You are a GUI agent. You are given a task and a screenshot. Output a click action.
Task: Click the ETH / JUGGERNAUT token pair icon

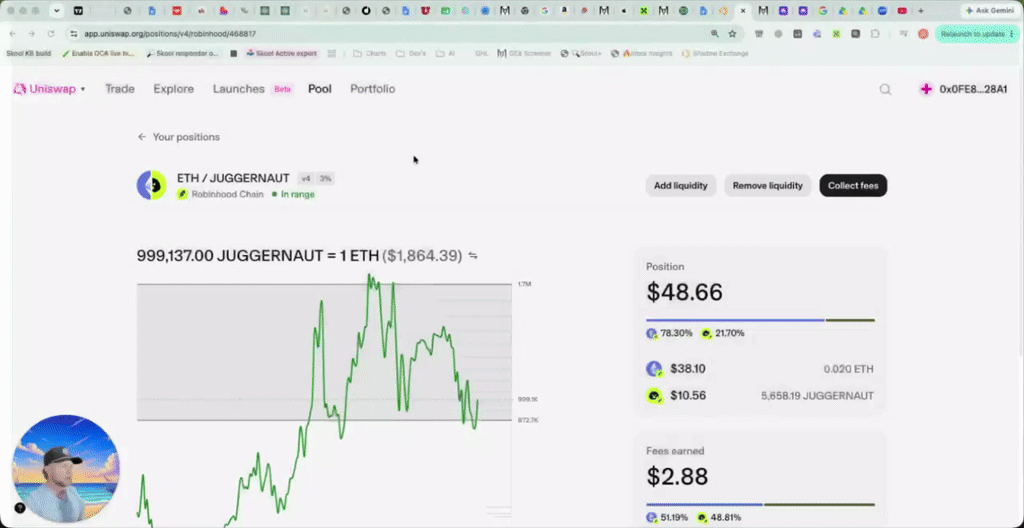152,186
